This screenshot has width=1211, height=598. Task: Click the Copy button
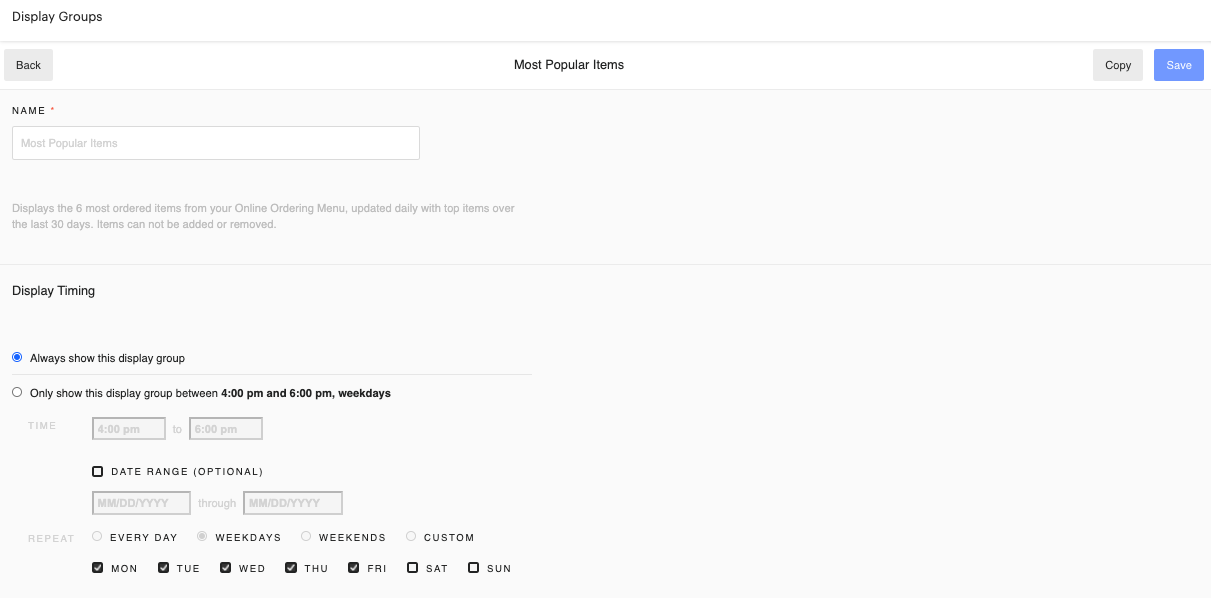pos(1118,65)
